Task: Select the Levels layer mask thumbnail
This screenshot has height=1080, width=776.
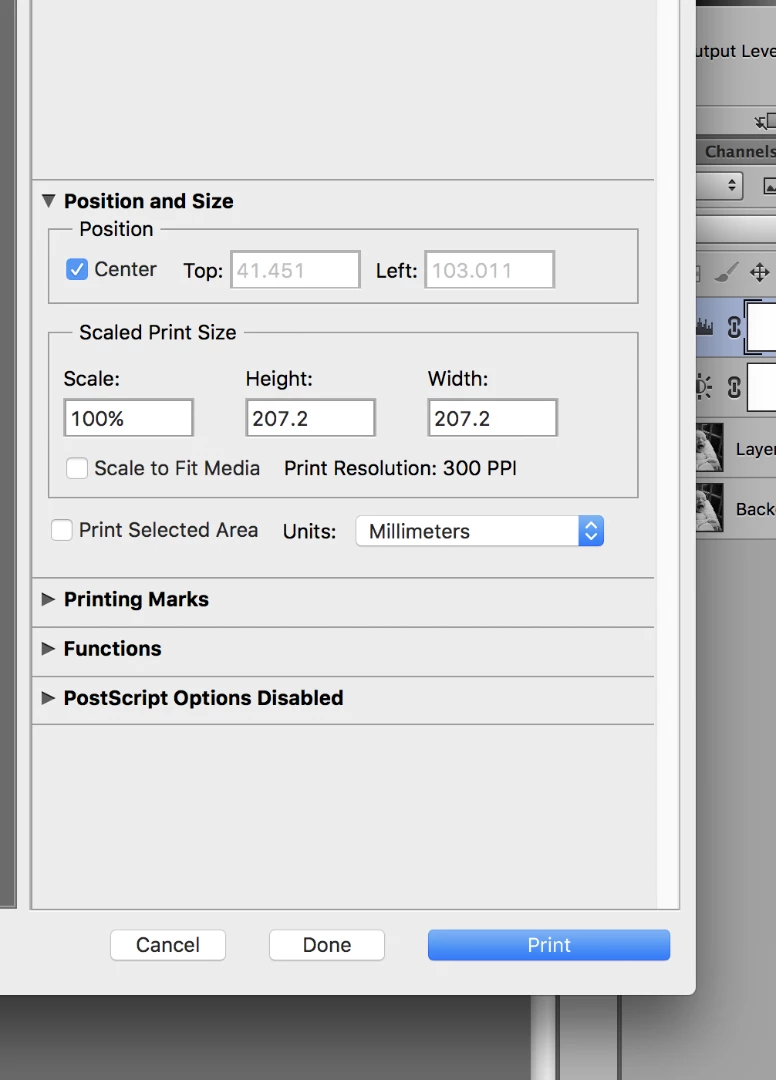Action: pos(762,327)
